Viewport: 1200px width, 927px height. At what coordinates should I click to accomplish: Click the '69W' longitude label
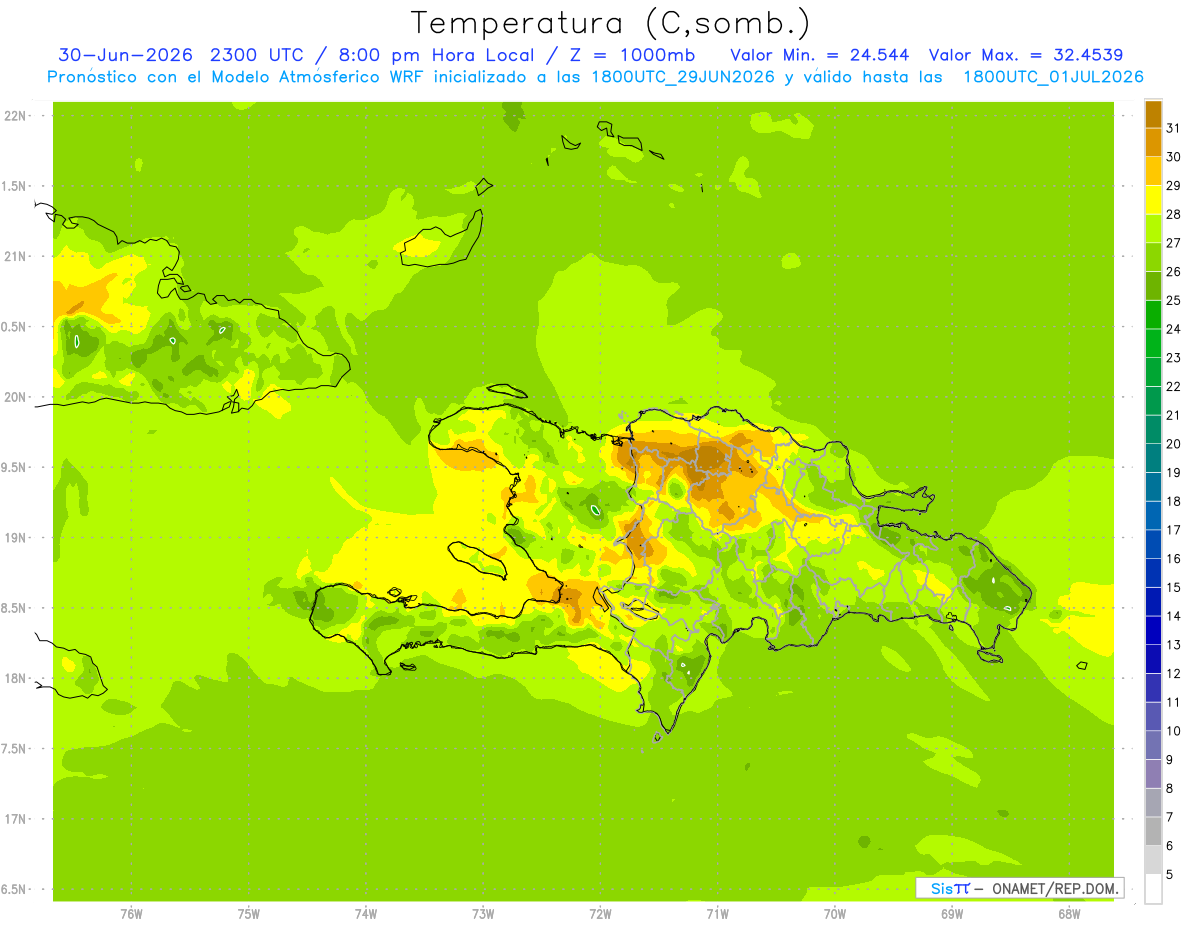click(952, 914)
